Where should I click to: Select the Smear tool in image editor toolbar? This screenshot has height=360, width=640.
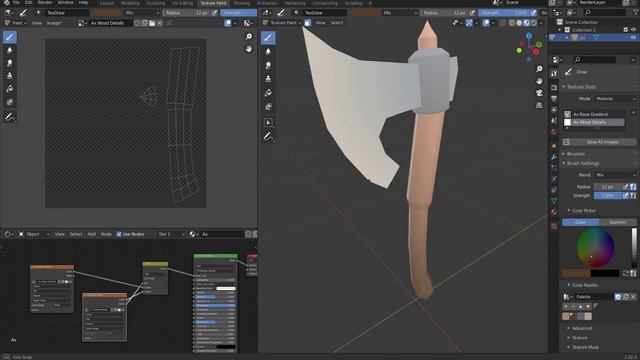[x=10, y=63]
